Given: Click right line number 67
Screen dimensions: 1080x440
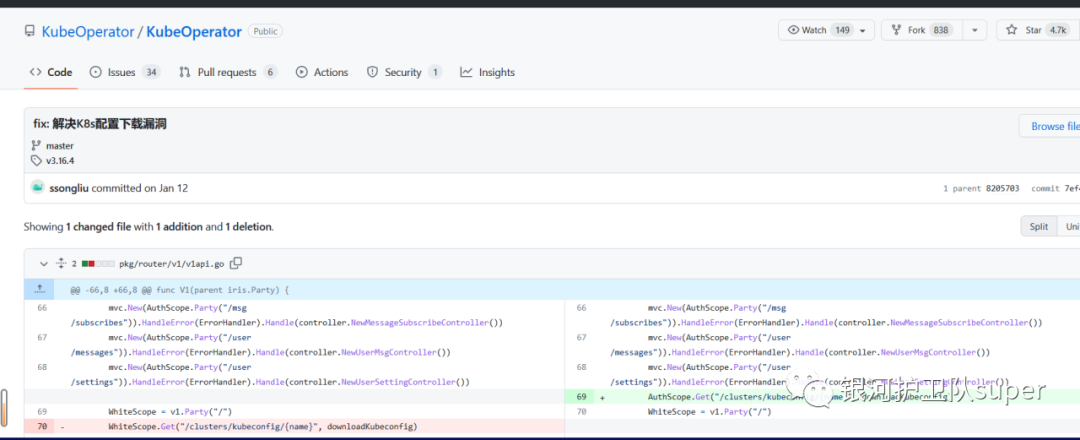Looking at the screenshot, I should coord(581,337).
